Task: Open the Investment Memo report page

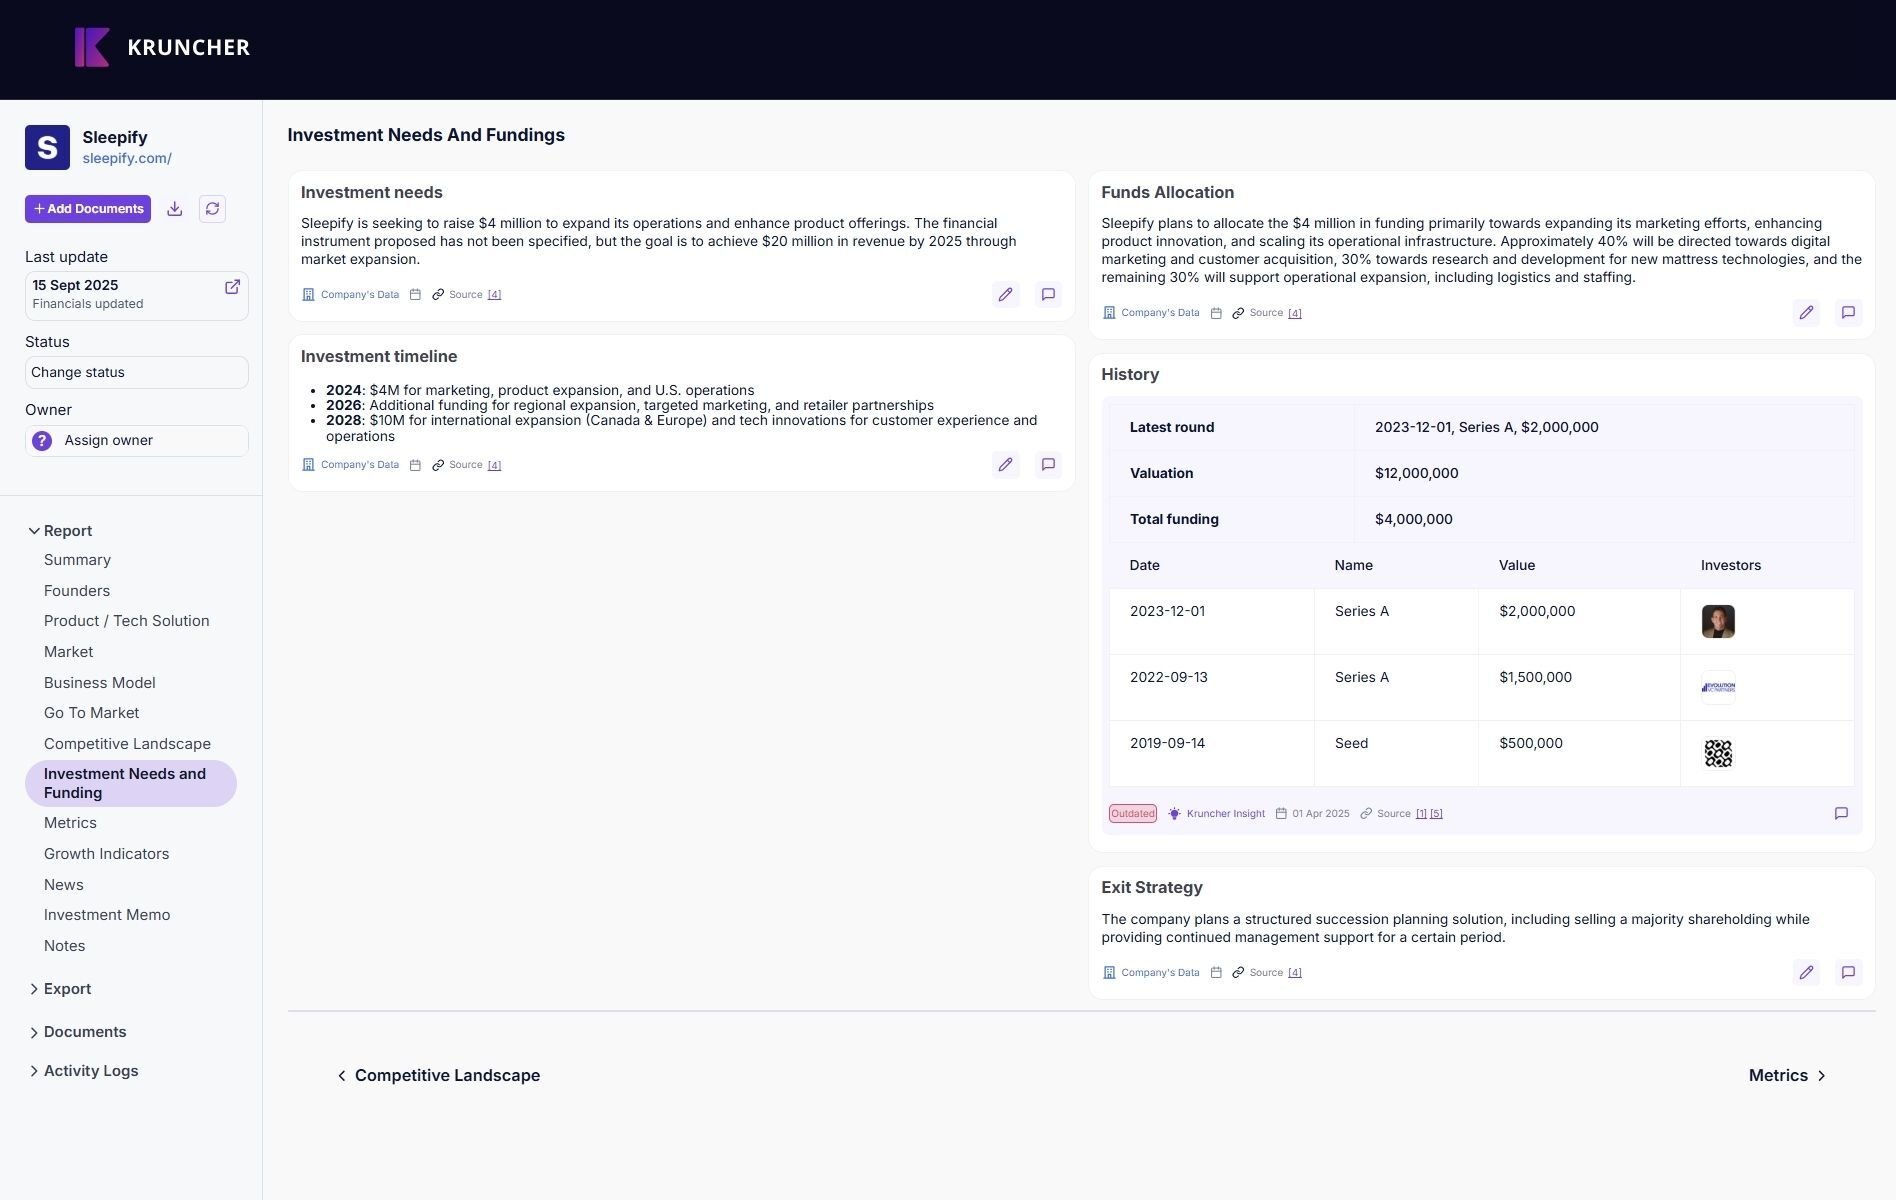Action: tap(107, 915)
